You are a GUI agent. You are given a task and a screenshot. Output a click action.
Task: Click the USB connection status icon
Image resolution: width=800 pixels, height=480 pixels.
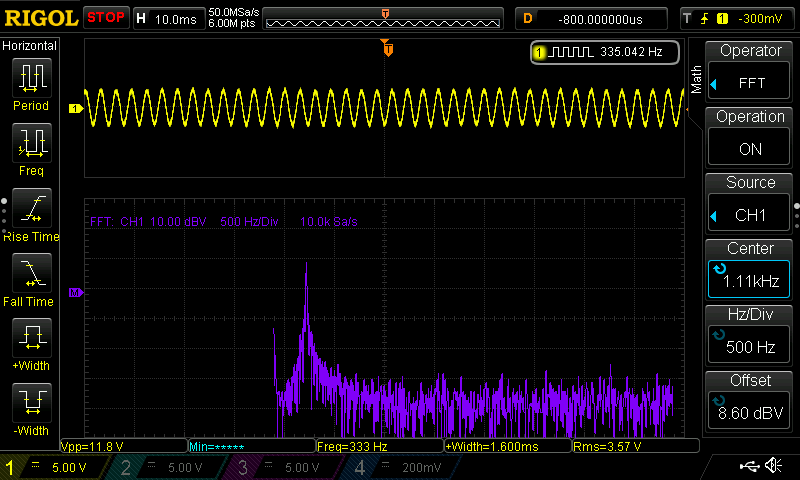[x=749, y=466]
